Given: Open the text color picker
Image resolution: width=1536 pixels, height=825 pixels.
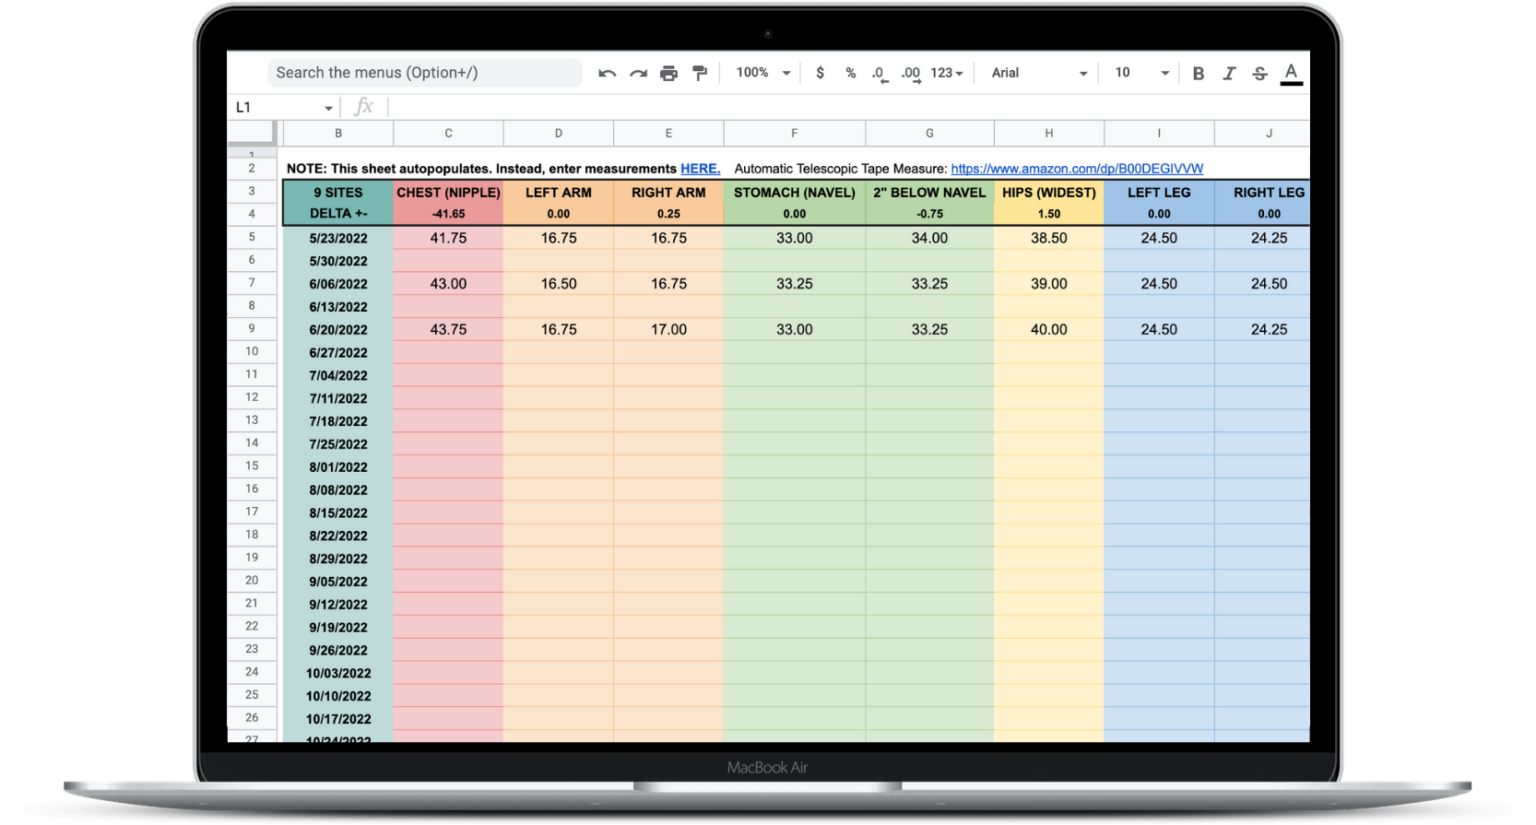Looking at the screenshot, I should (1290, 72).
